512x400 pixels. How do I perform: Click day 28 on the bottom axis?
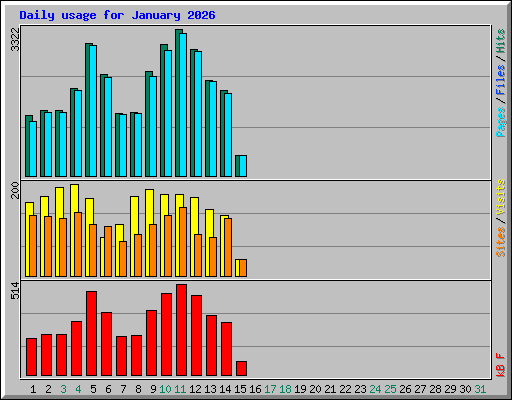(435, 389)
